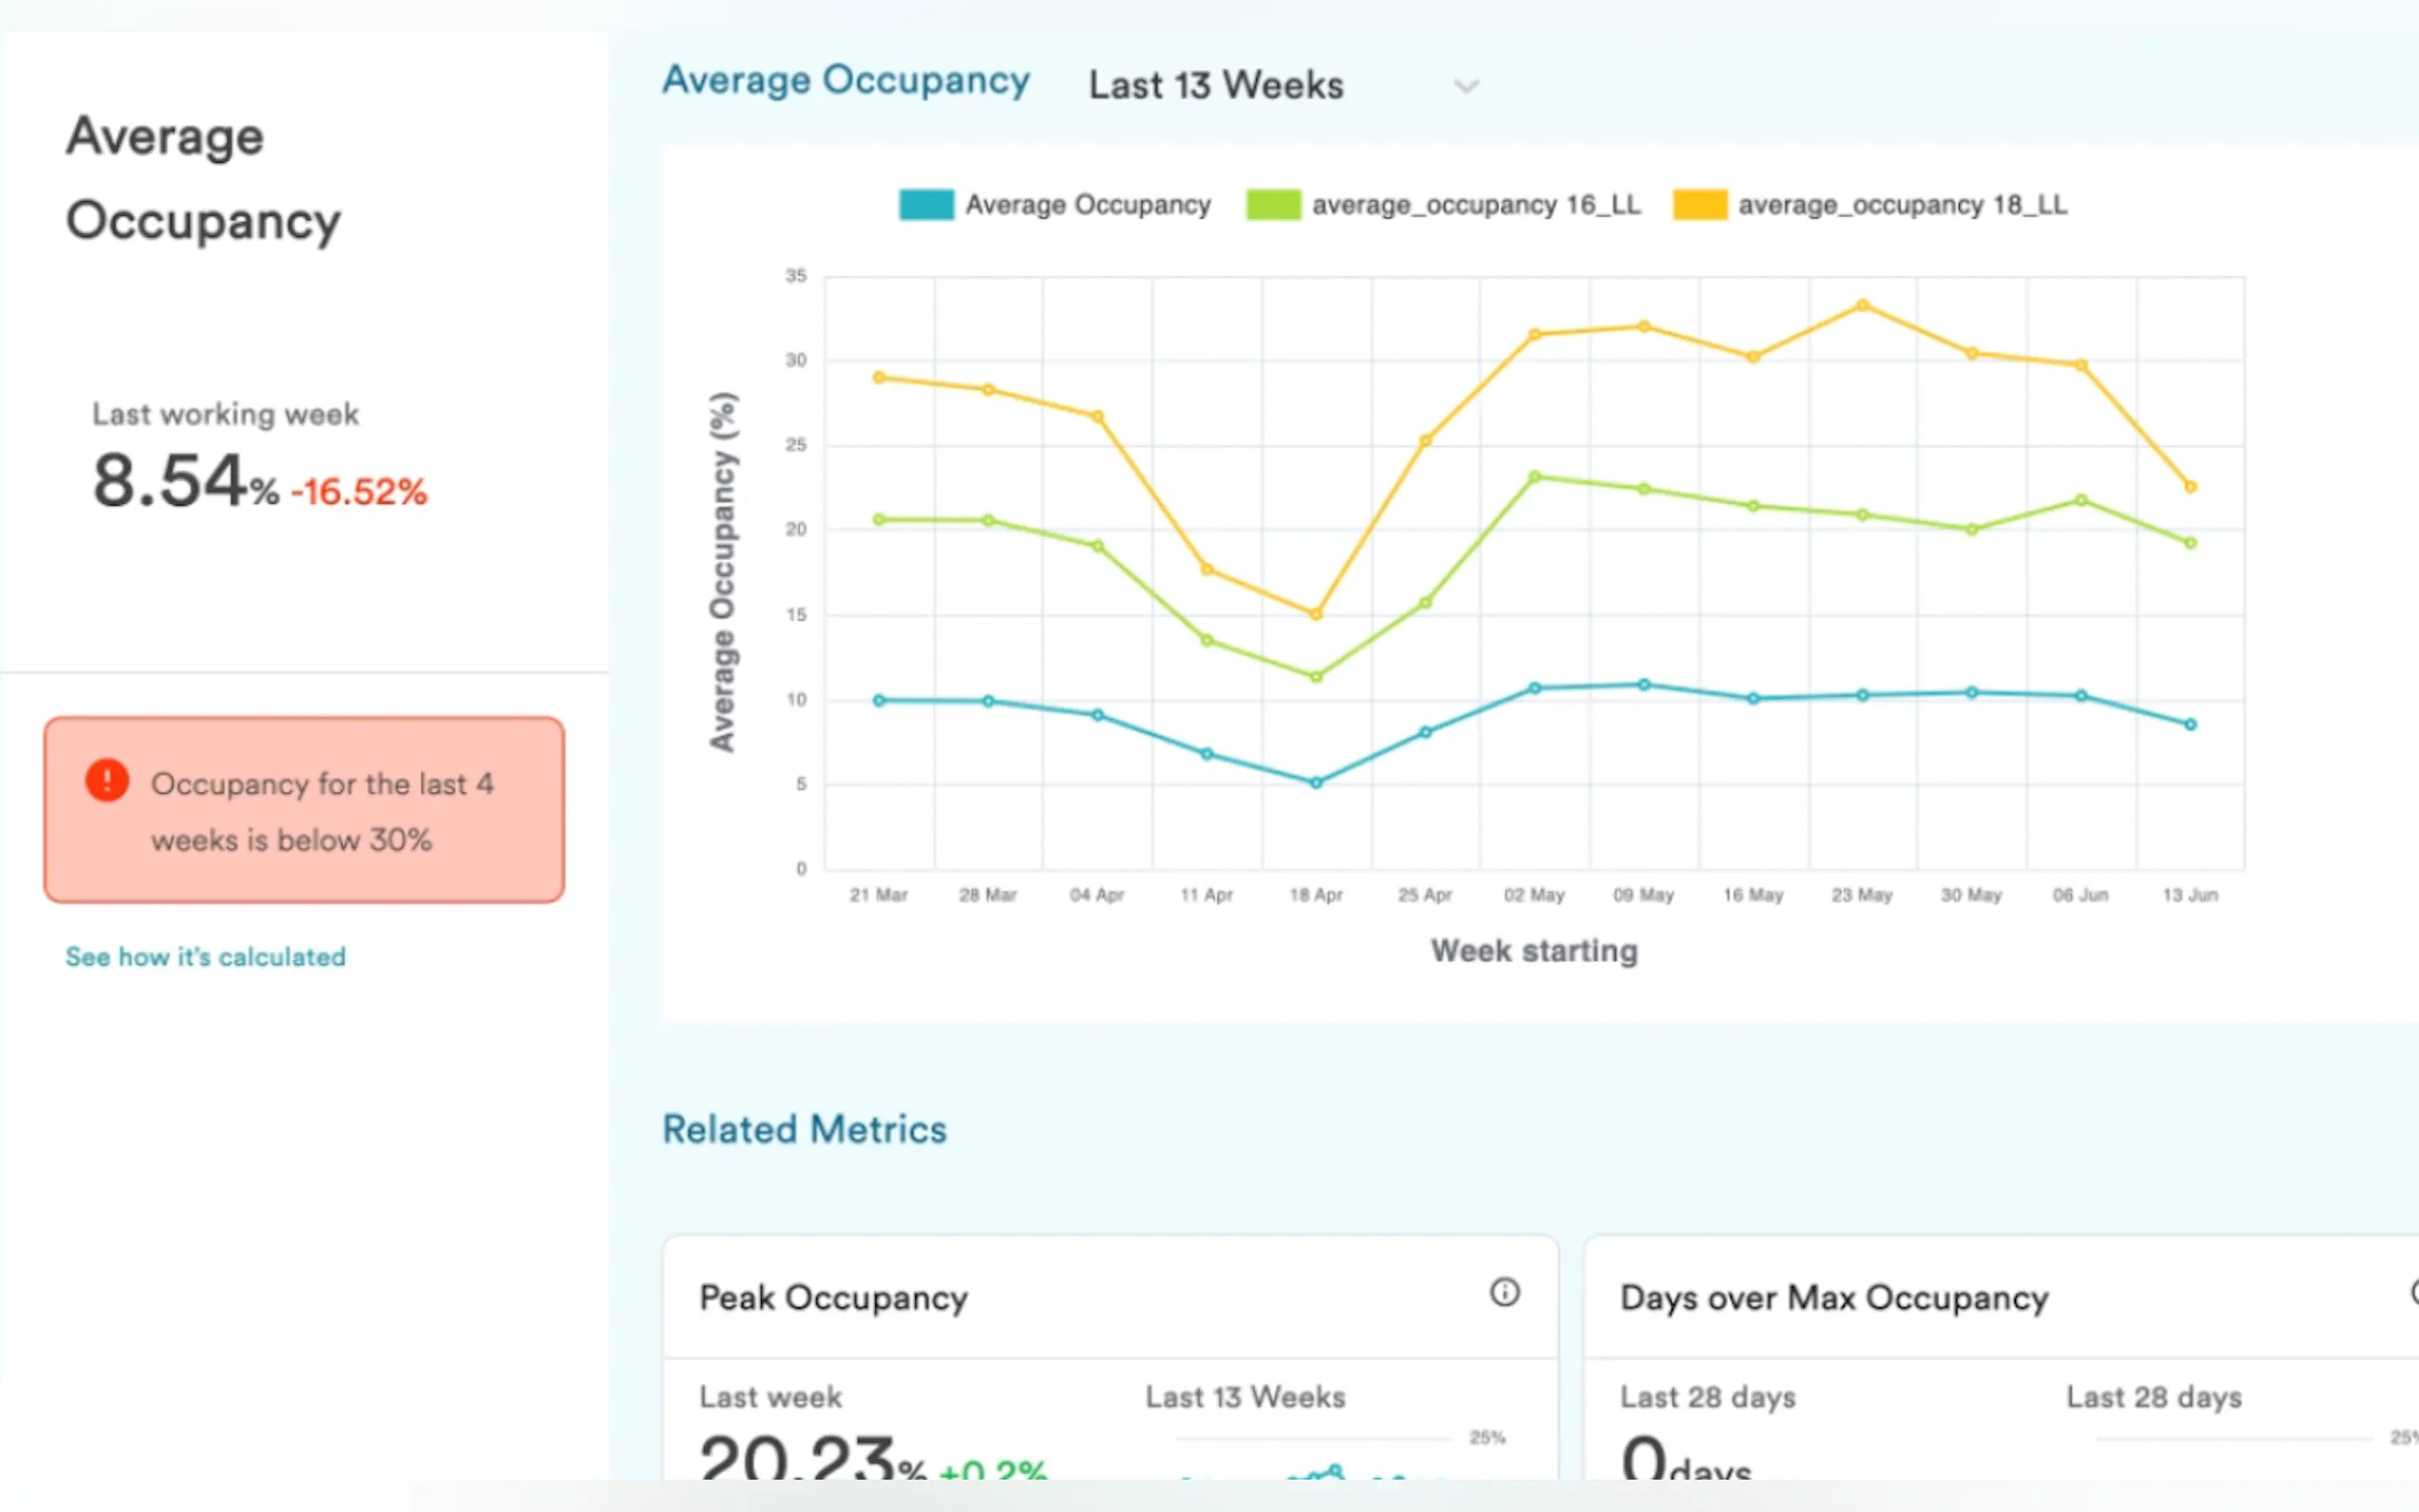The width and height of the screenshot is (2419, 1512).
Task: Open See how it's calculated link
Action: click(x=206, y=957)
